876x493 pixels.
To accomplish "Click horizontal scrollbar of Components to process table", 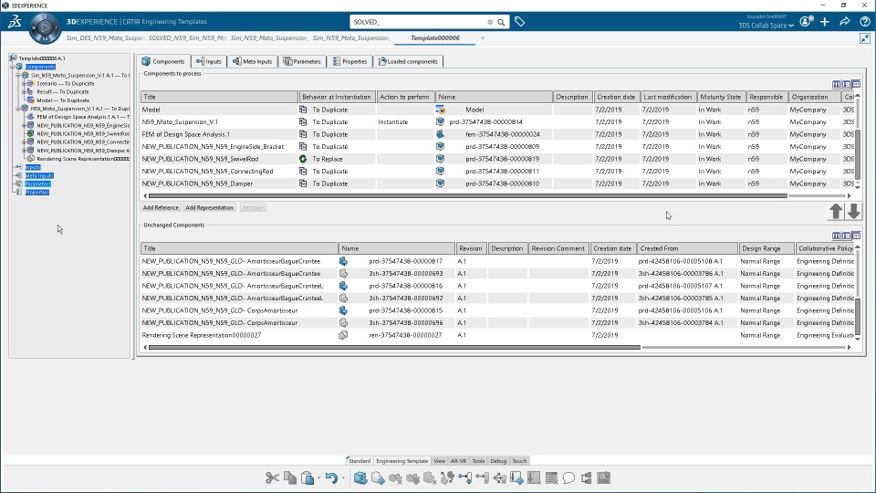I will (468, 196).
